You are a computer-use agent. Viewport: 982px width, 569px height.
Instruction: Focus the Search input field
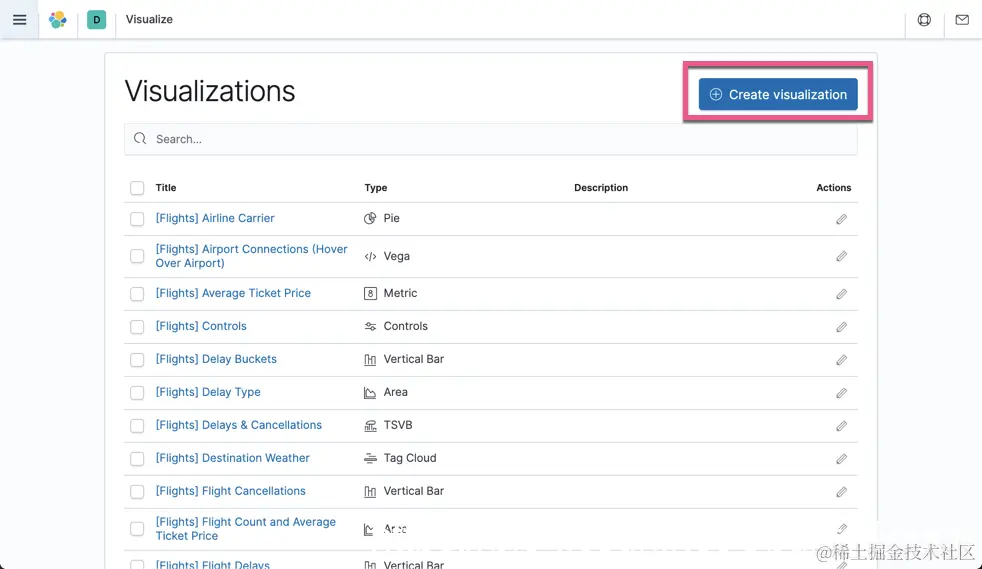(x=490, y=139)
